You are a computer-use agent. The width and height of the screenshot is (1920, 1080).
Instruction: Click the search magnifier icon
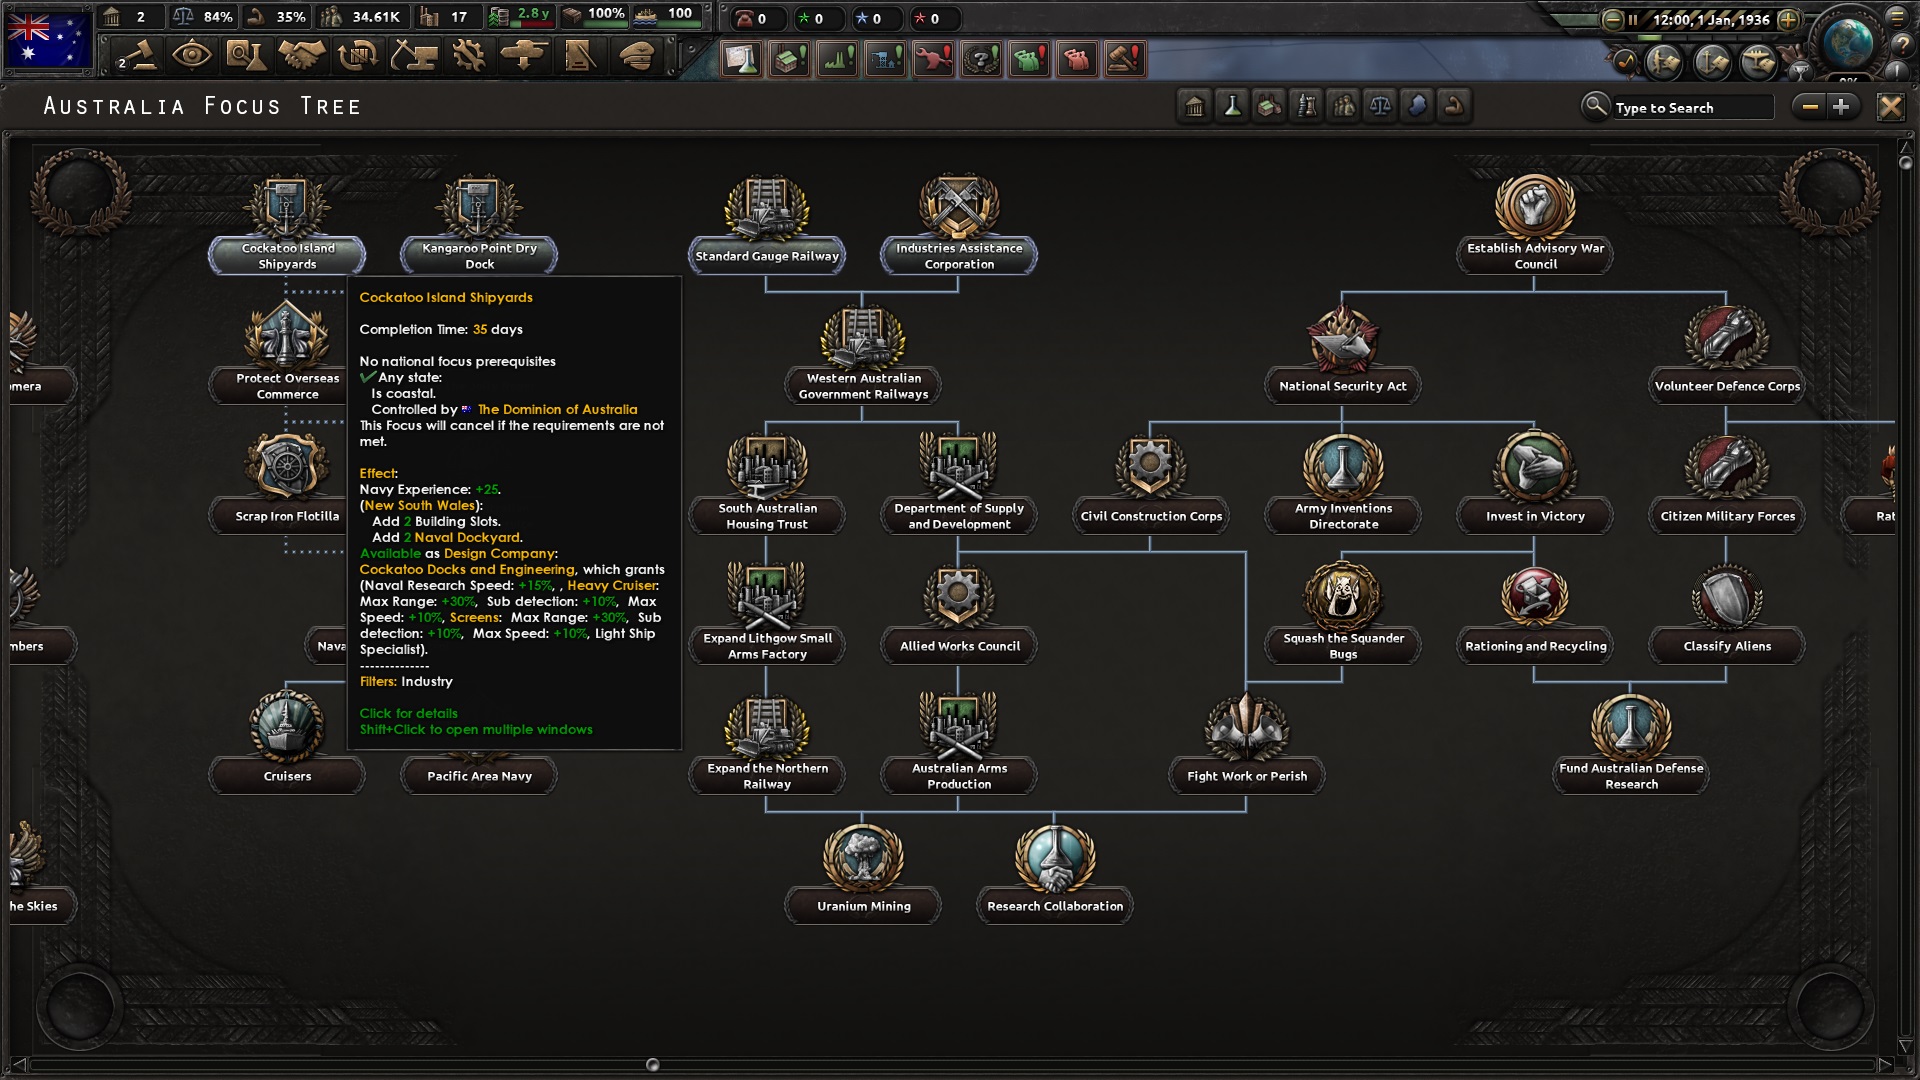pos(1595,106)
